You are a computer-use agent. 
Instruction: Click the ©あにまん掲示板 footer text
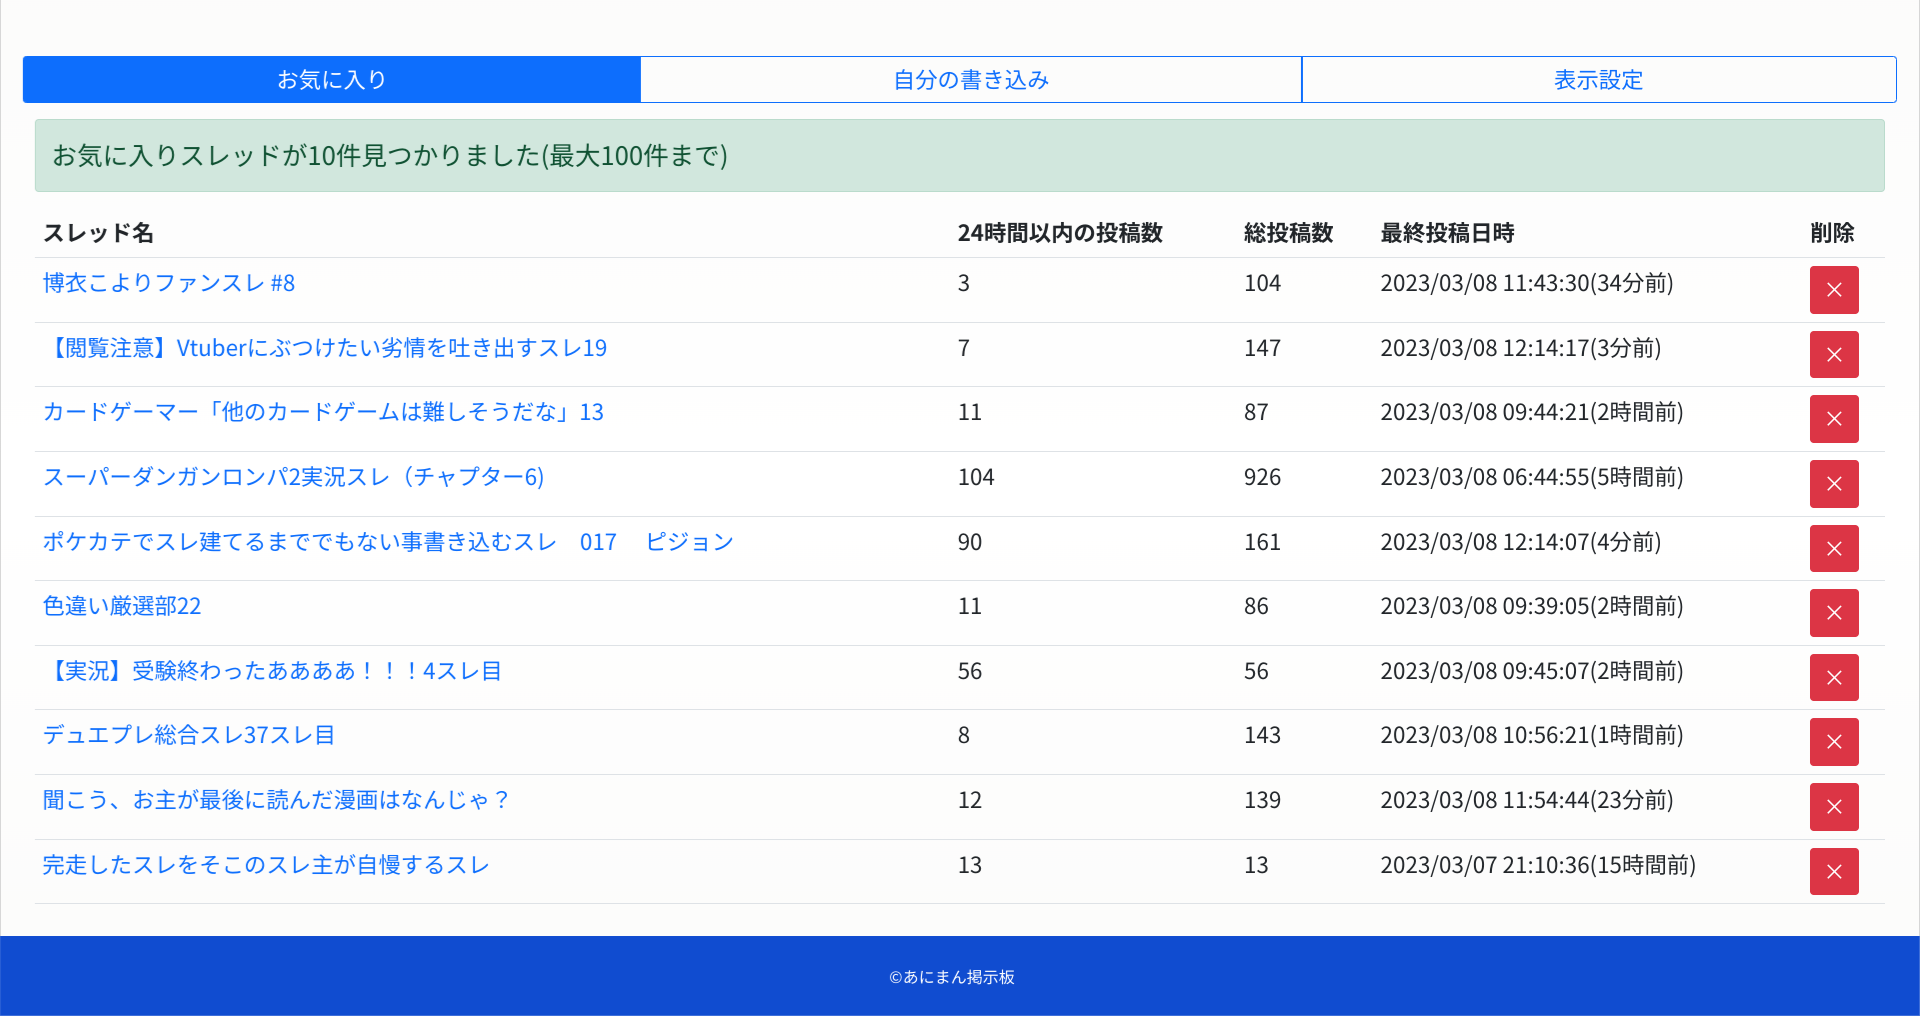click(952, 977)
